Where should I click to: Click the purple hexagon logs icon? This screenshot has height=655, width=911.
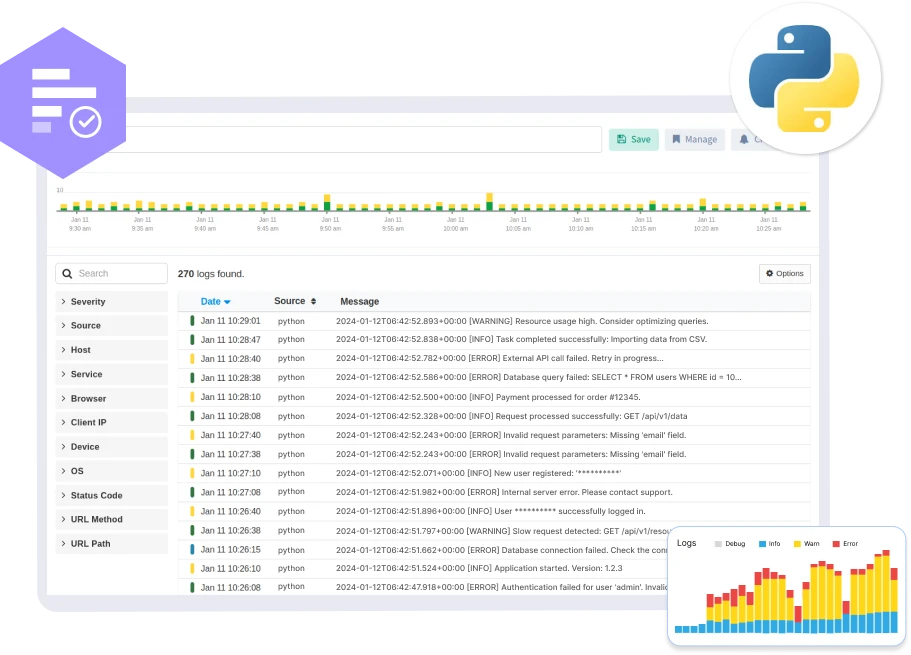point(63,103)
